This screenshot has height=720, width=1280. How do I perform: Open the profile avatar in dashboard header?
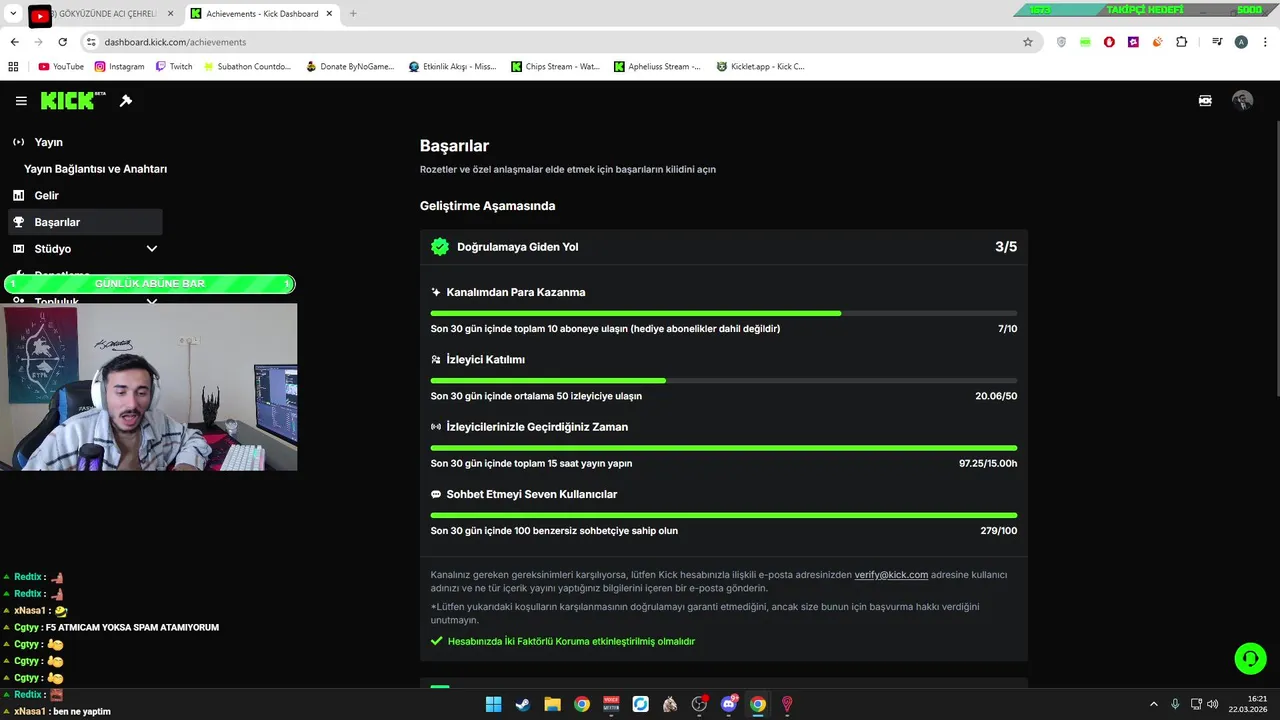click(x=1242, y=101)
